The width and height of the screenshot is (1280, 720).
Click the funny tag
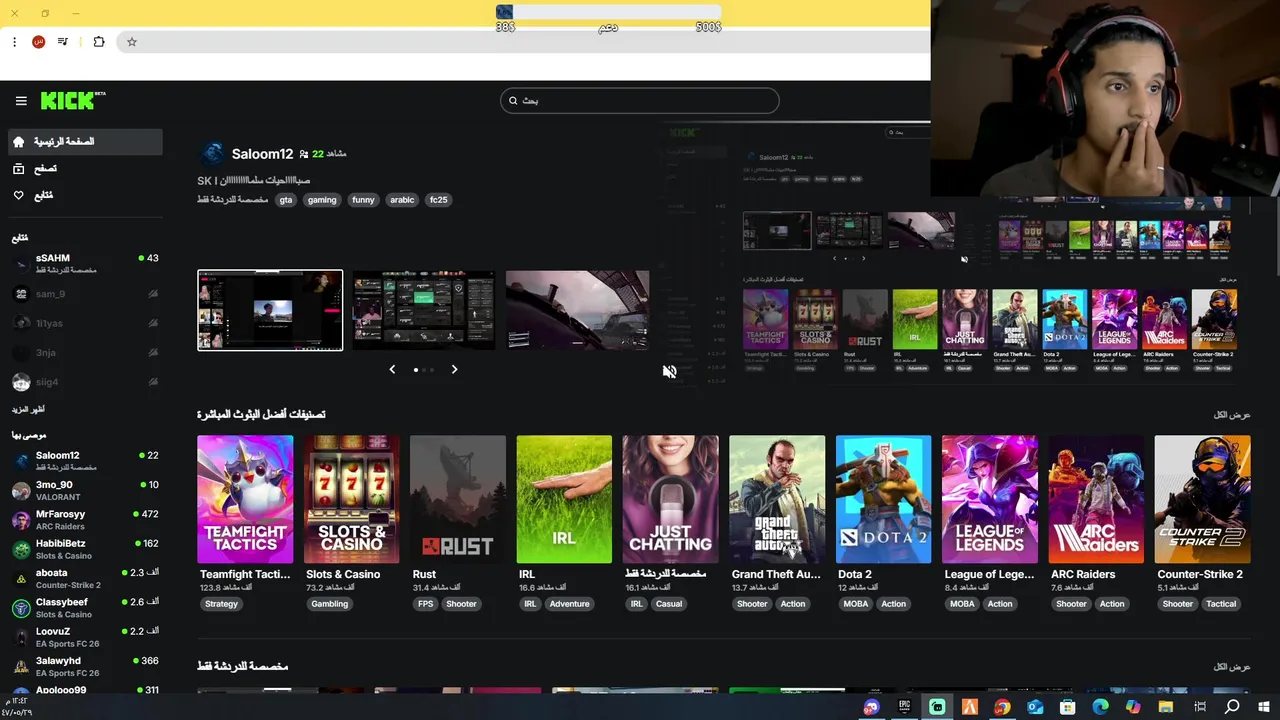click(x=363, y=200)
